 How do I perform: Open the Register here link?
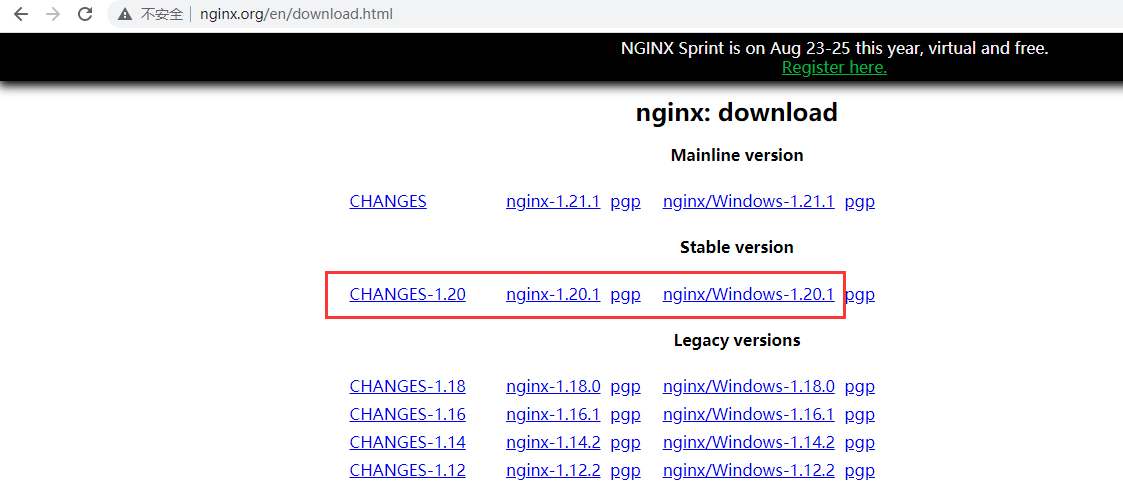point(834,68)
